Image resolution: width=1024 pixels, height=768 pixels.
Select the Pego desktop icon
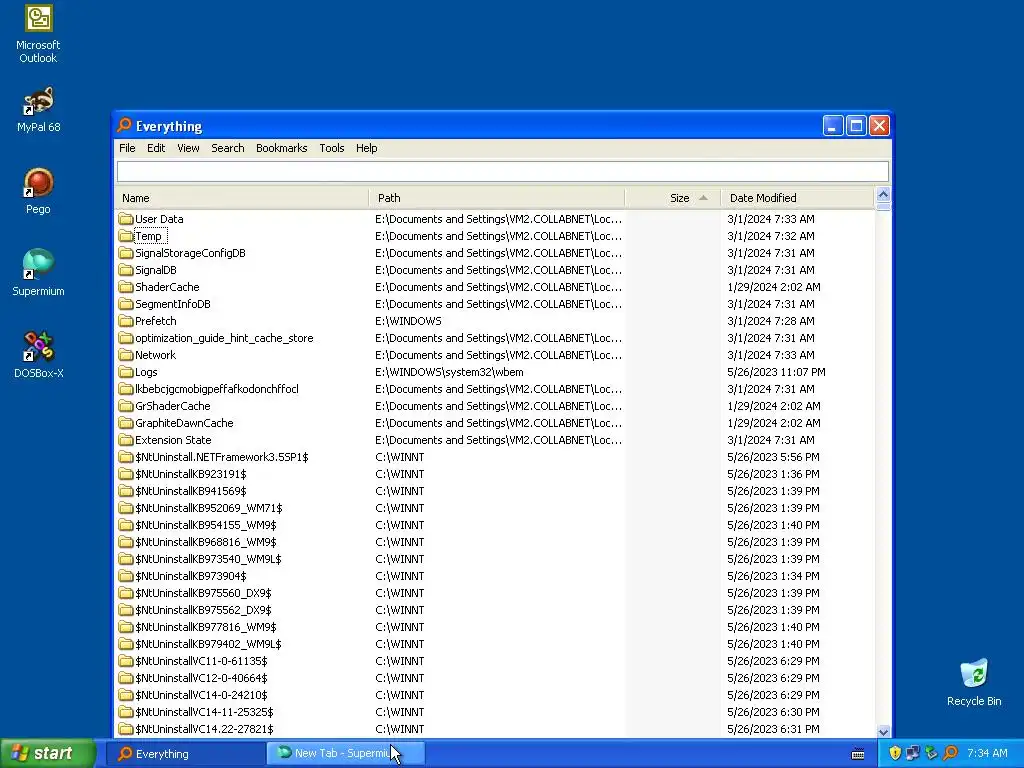(x=38, y=191)
